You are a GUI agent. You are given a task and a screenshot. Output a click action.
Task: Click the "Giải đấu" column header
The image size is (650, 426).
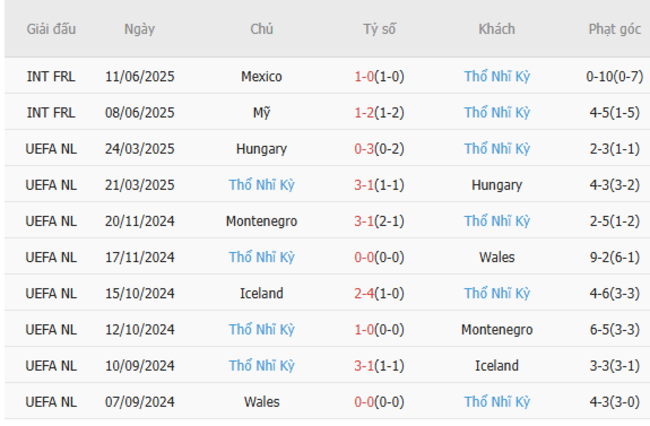tap(51, 29)
